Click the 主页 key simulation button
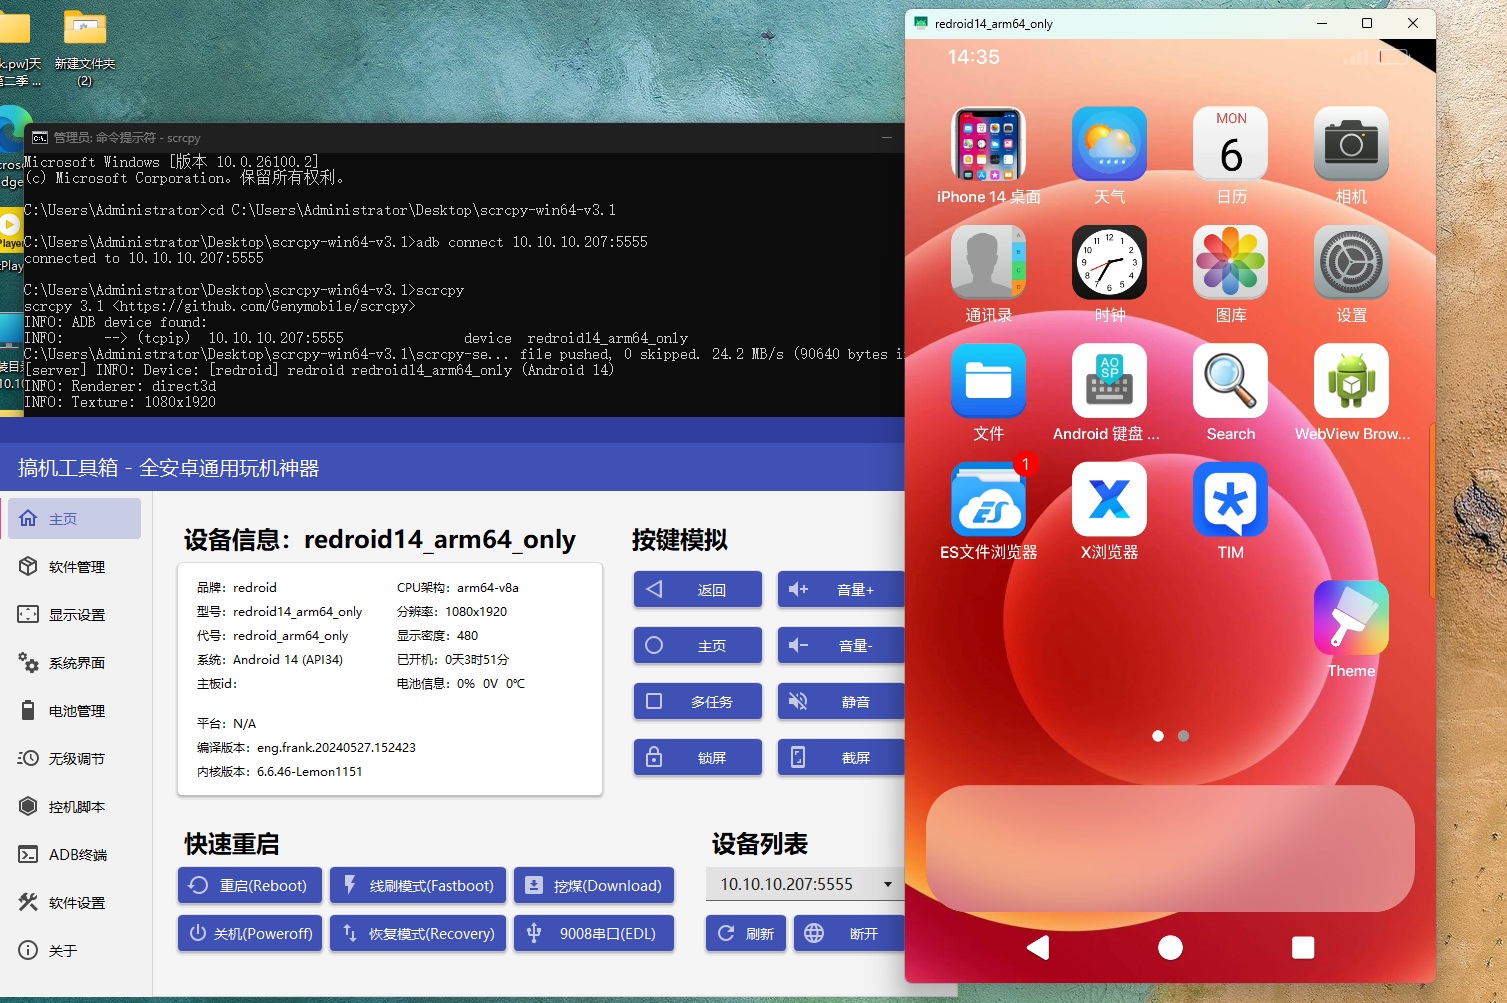The image size is (1507, 1003). point(698,646)
